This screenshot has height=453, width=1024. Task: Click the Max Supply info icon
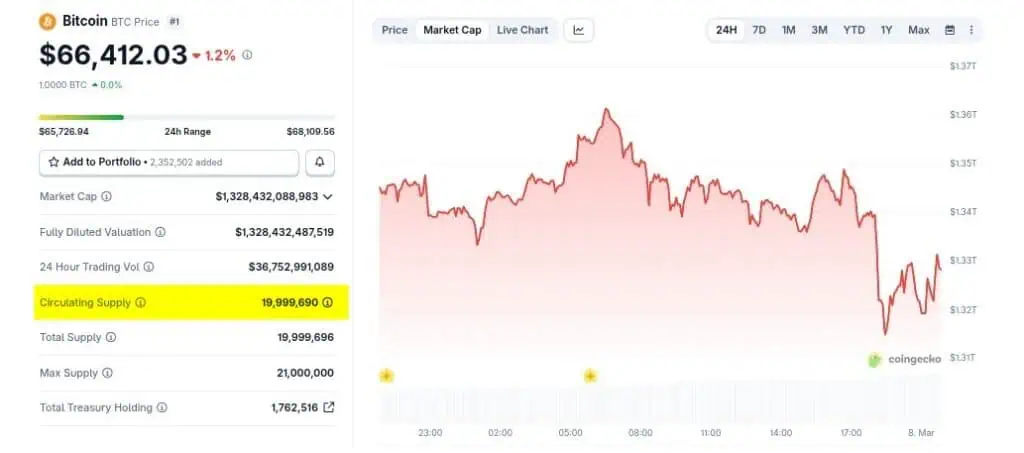[107, 373]
